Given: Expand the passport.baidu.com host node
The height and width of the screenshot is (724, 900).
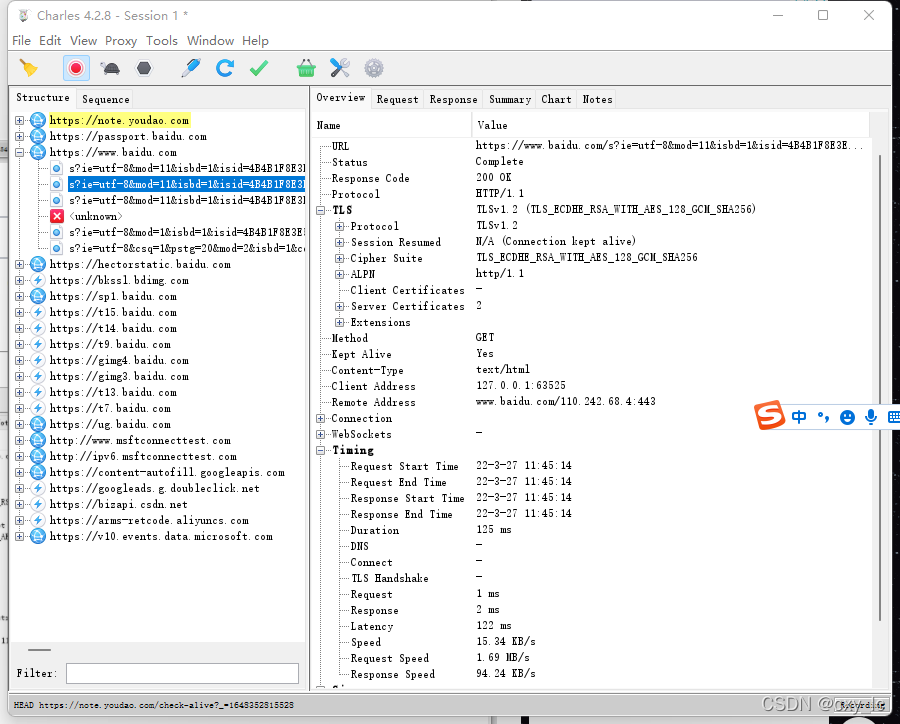Looking at the screenshot, I should pyautogui.click(x=20, y=137).
